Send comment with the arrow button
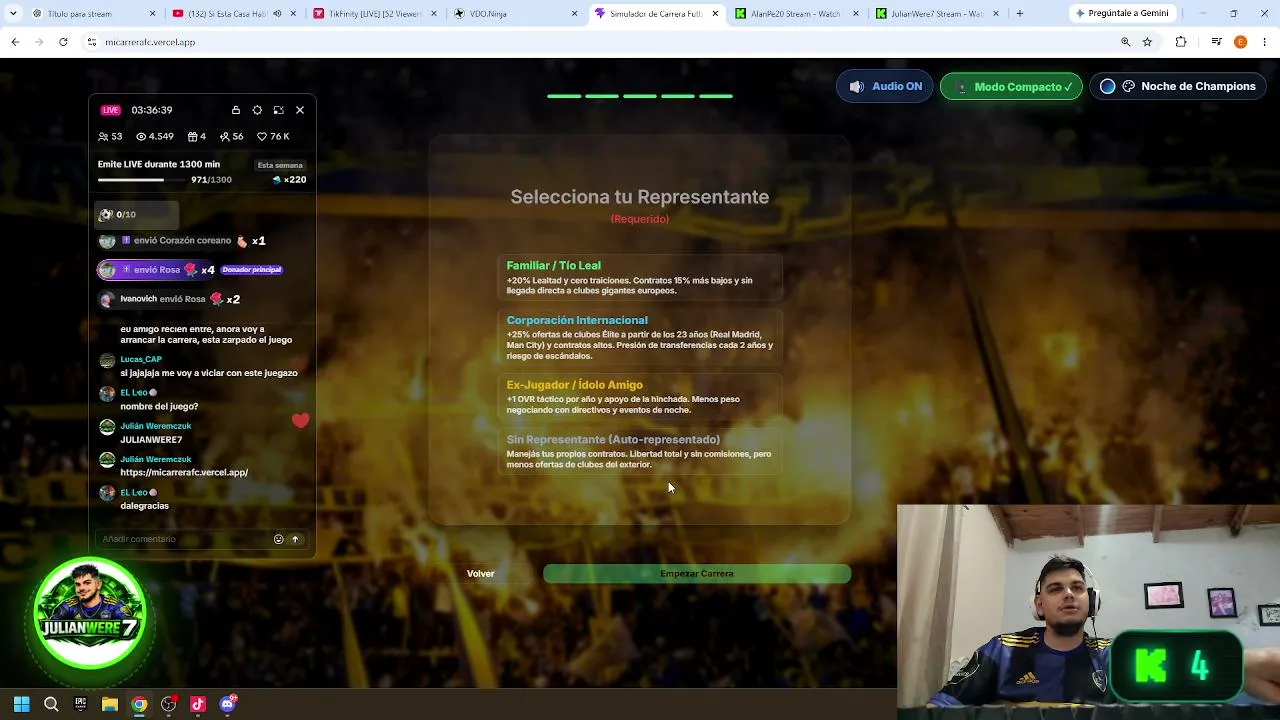 (295, 539)
